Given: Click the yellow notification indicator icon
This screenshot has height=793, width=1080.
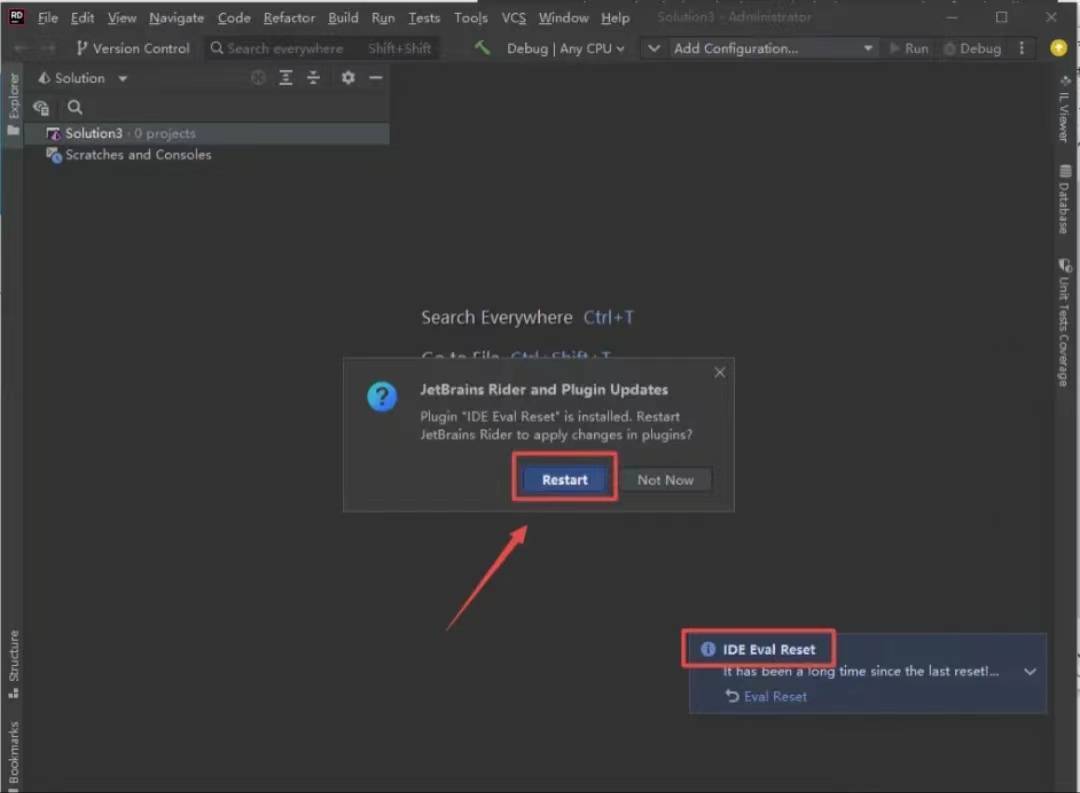Looking at the screenshot, I should pyautogui.click(x=1059, y=48).
